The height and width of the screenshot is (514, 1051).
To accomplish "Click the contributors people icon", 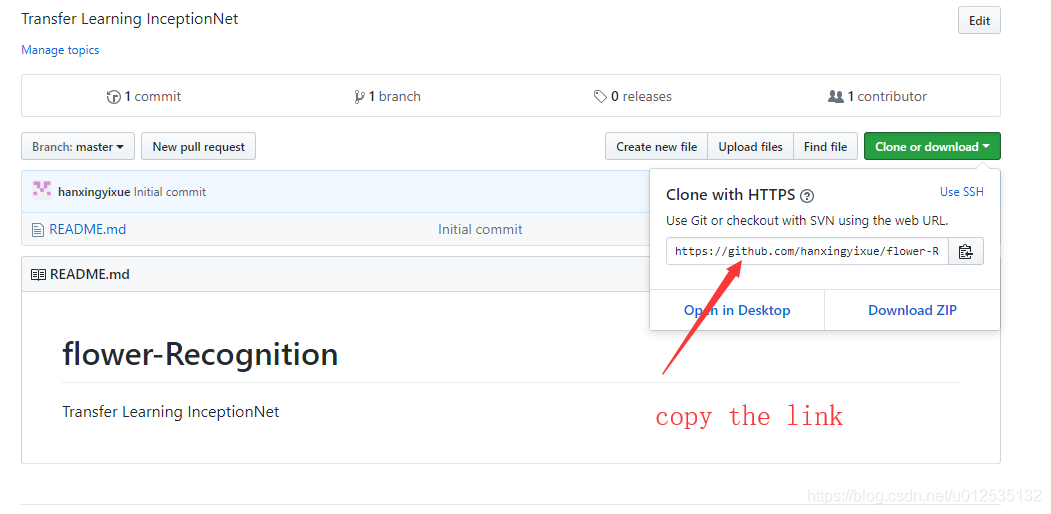I will (x=836, y=97).
